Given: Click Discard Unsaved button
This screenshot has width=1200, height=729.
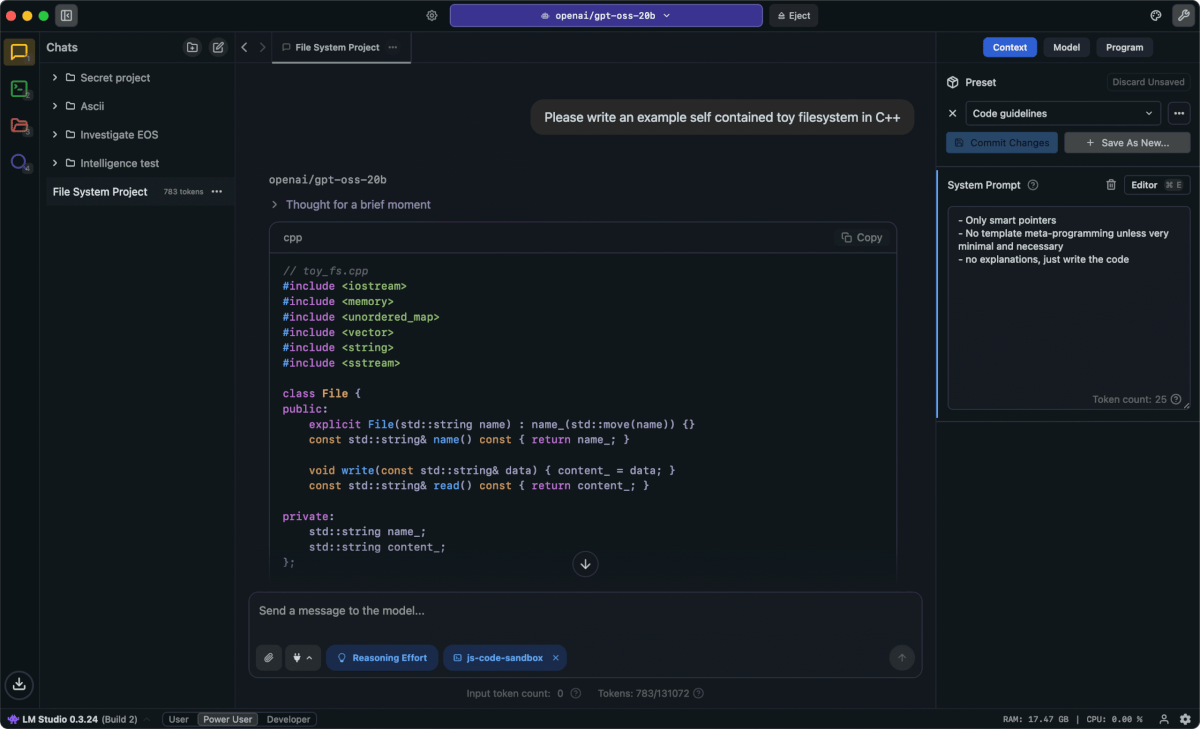Looking at the screenshot, I should [x=1149, y=82].
